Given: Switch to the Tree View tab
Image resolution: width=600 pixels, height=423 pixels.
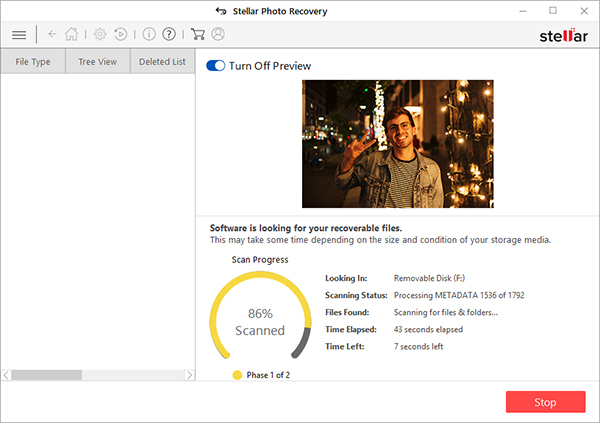Looking at the screenshot, I should coord(98,61).
